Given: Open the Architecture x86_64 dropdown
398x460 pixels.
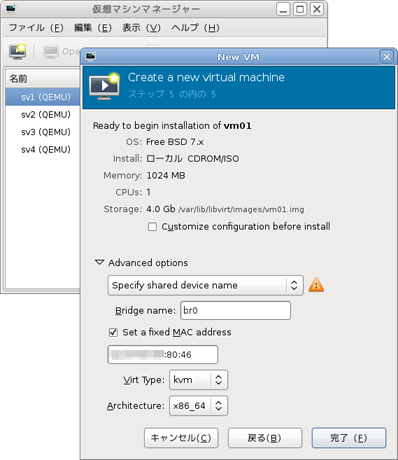Looking at the screenshot, I should (x=198, y=406).
